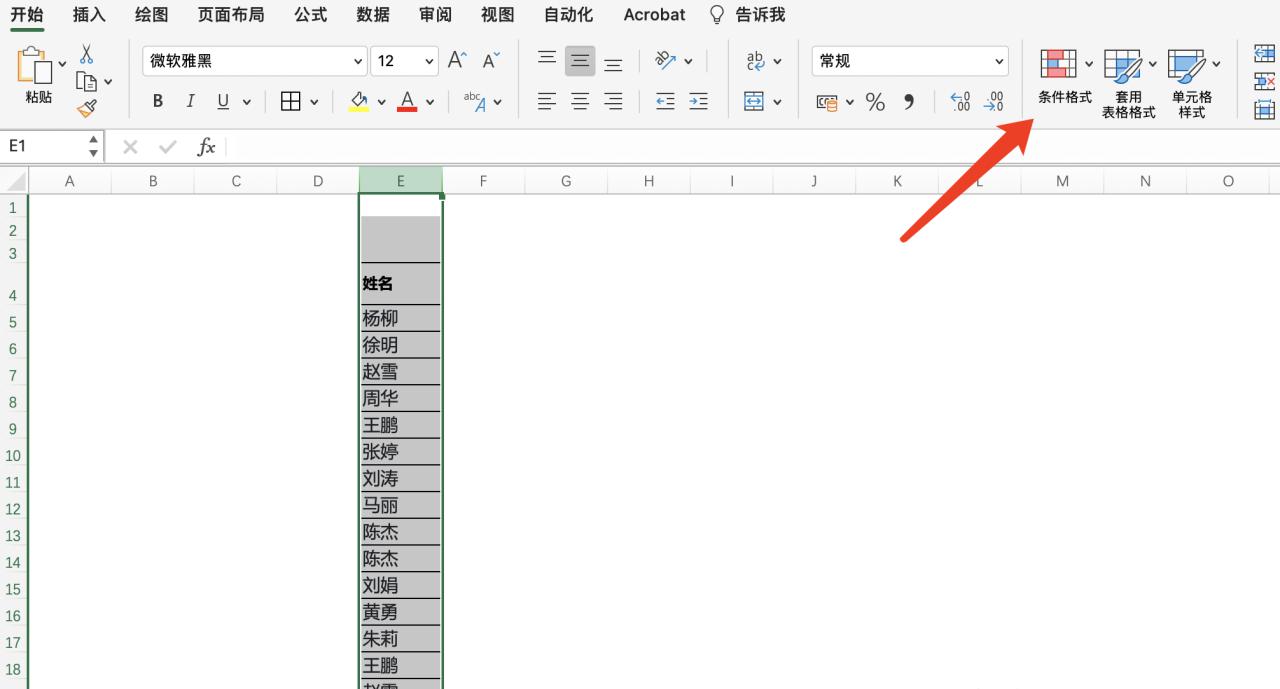
Task: Align text to top
Action: pos(547,60)
